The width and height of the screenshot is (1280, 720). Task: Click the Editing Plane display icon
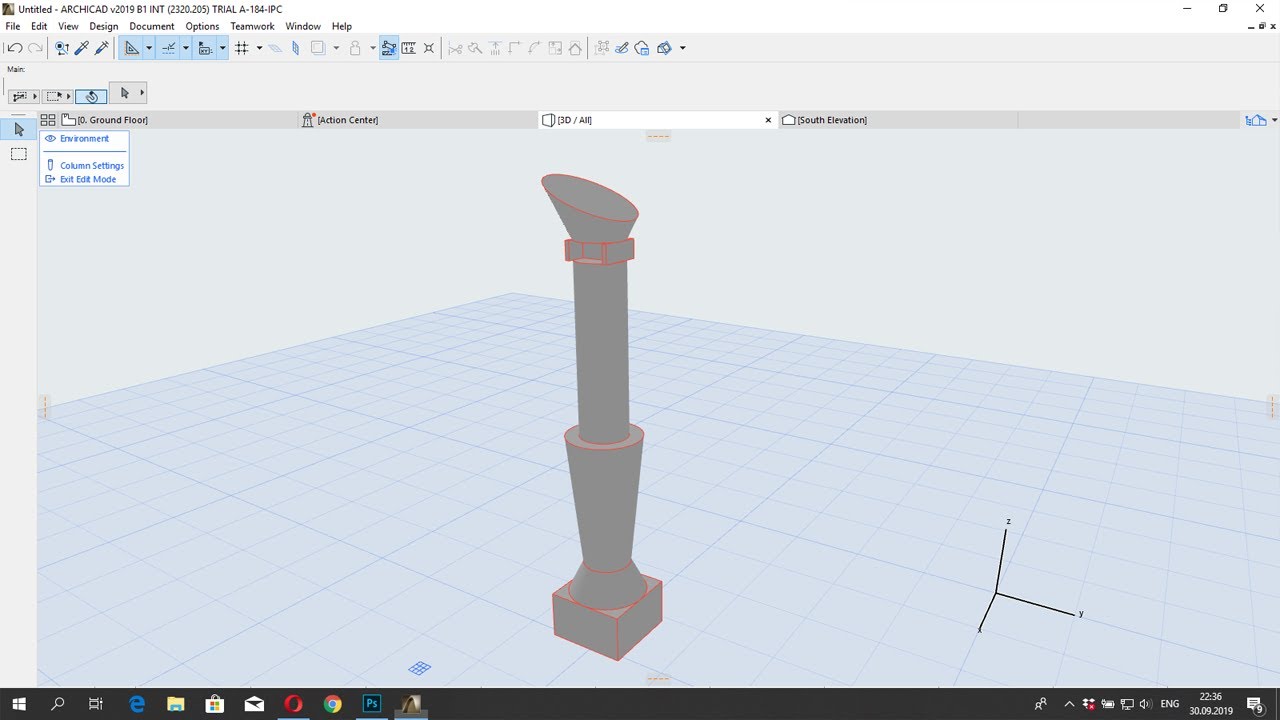coord(275,48)
